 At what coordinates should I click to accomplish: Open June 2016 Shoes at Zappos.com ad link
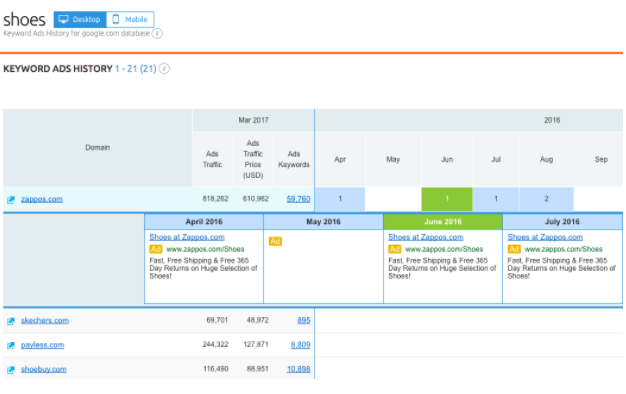point(426,237)
